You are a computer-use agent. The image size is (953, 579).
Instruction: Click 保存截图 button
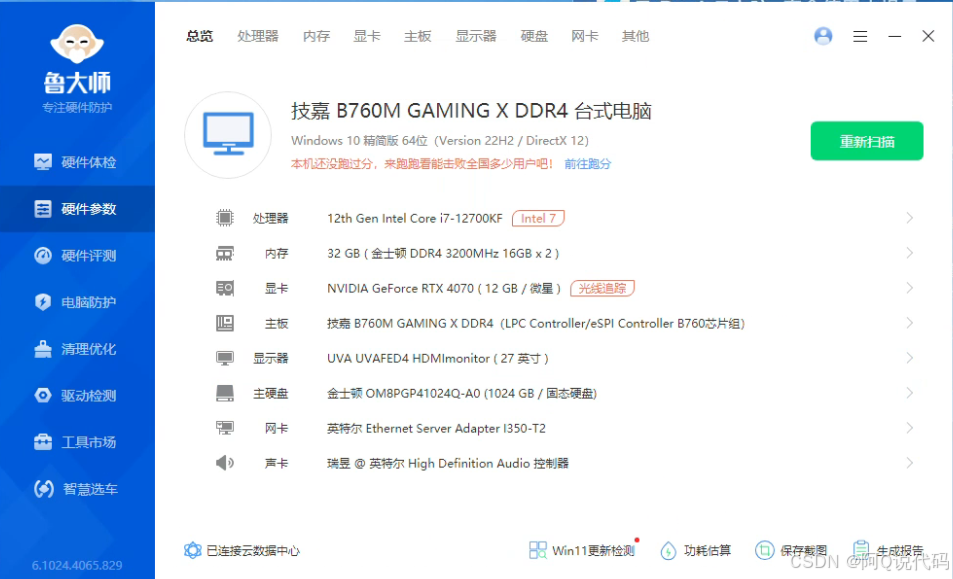pos(791,550)
